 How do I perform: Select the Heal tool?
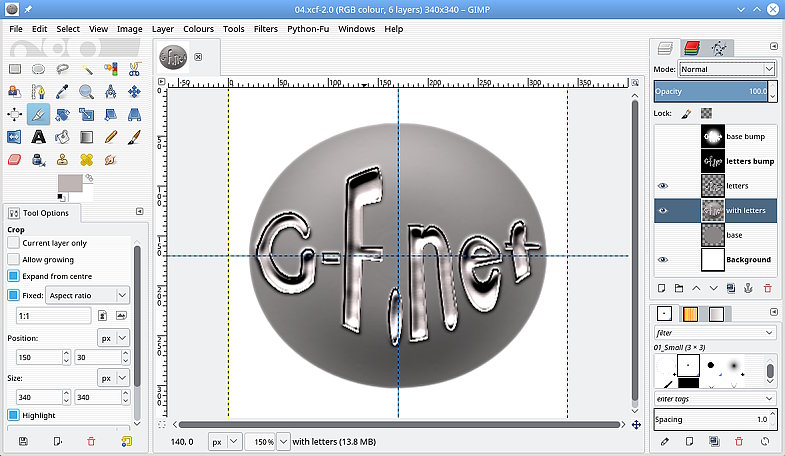87,159
